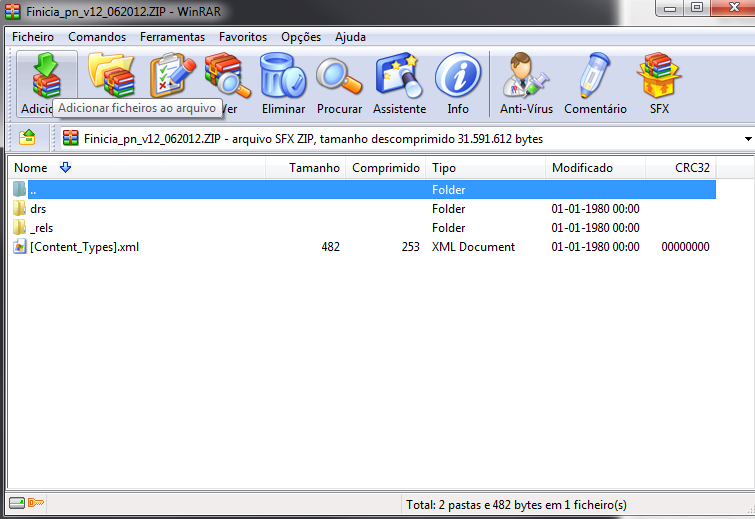
Task: Expand the archive path dropdown arrow
Action: tap(748, 139)
